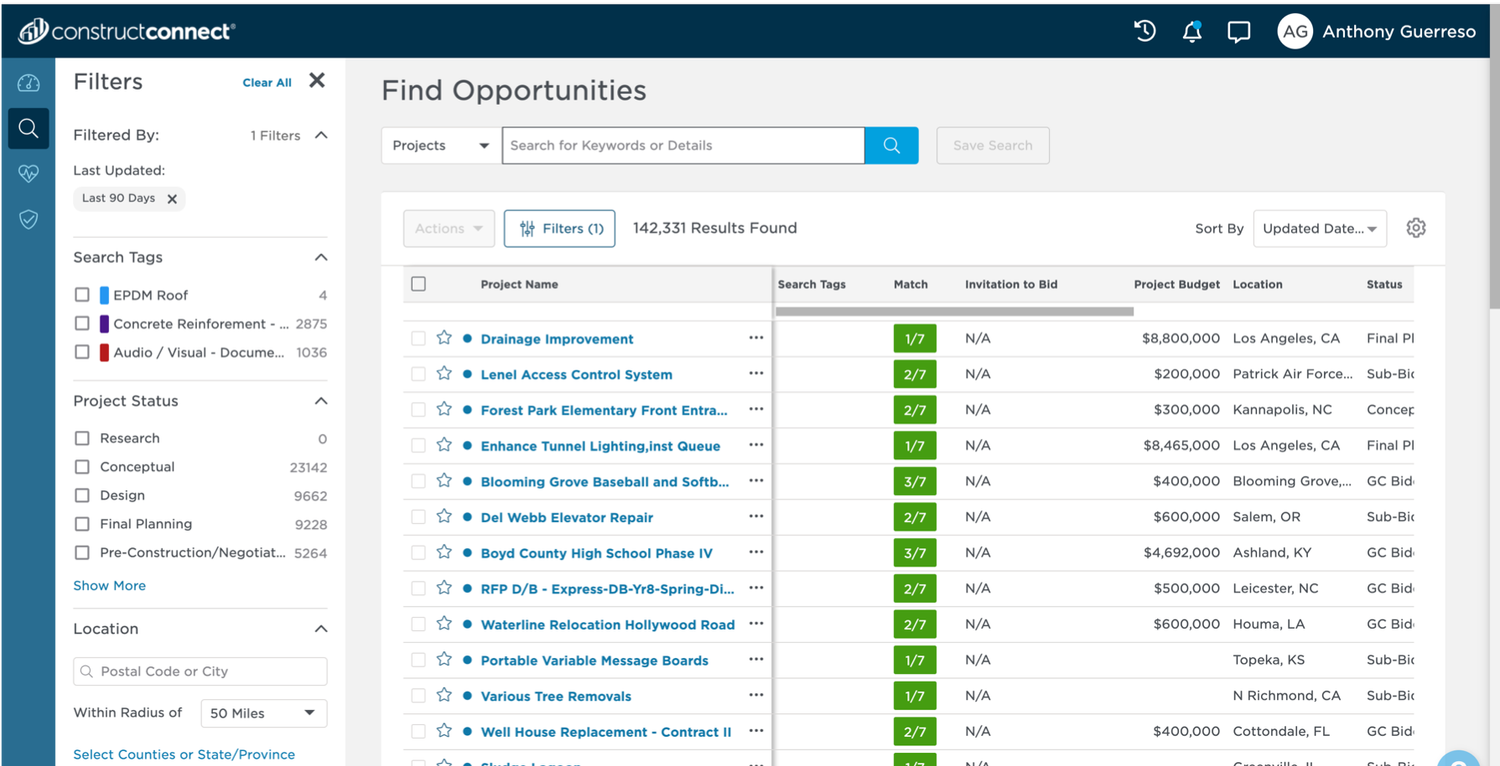
Task: Click the Location column header
Action: pyautogui.click(x=1257, y=284)
